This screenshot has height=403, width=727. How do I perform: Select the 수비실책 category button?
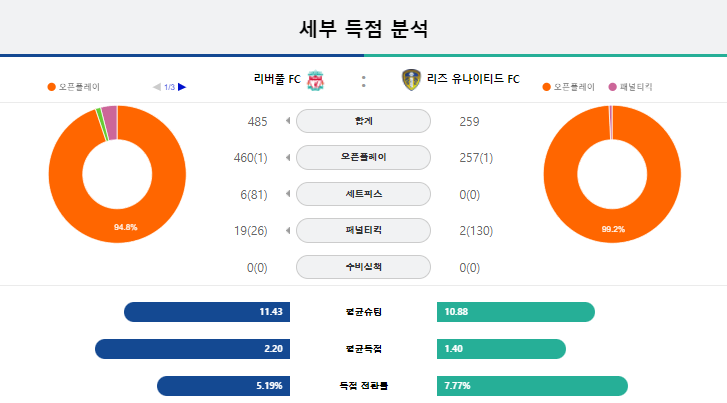(x=364, y=267)
